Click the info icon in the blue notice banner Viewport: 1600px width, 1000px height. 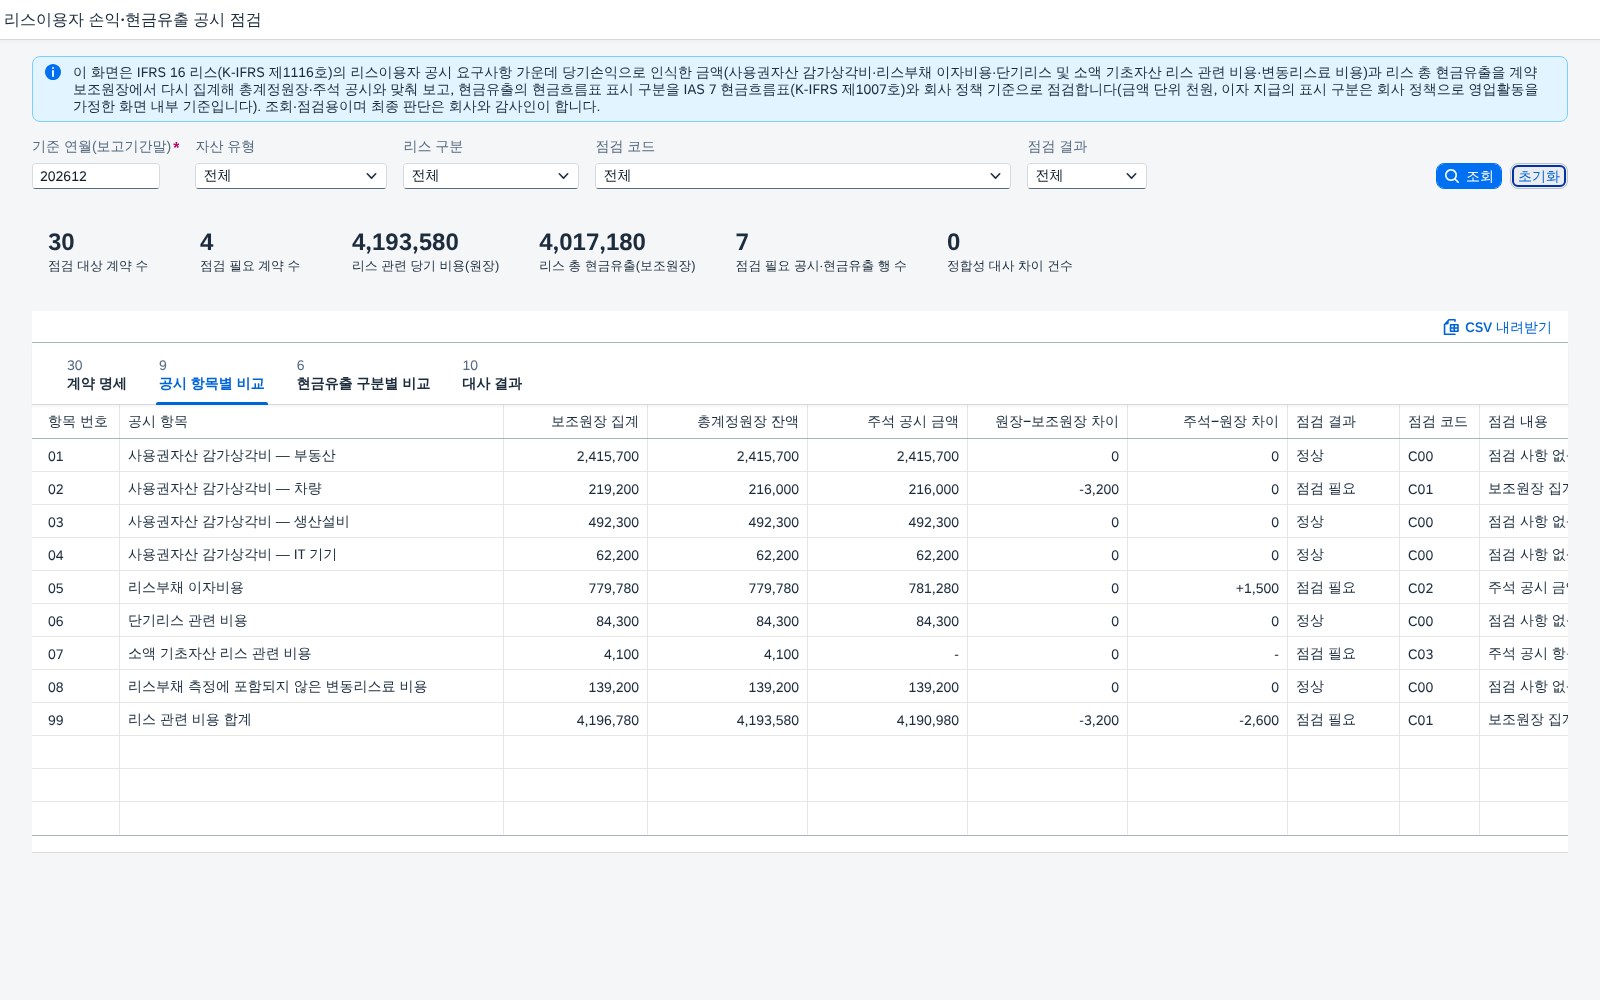pos(53,72)
